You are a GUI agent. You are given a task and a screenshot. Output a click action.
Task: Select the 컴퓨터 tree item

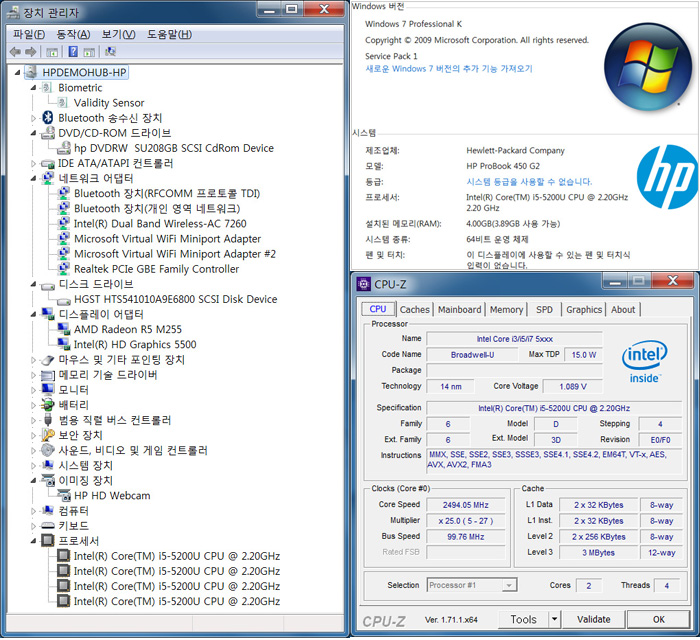pos(74,511)
